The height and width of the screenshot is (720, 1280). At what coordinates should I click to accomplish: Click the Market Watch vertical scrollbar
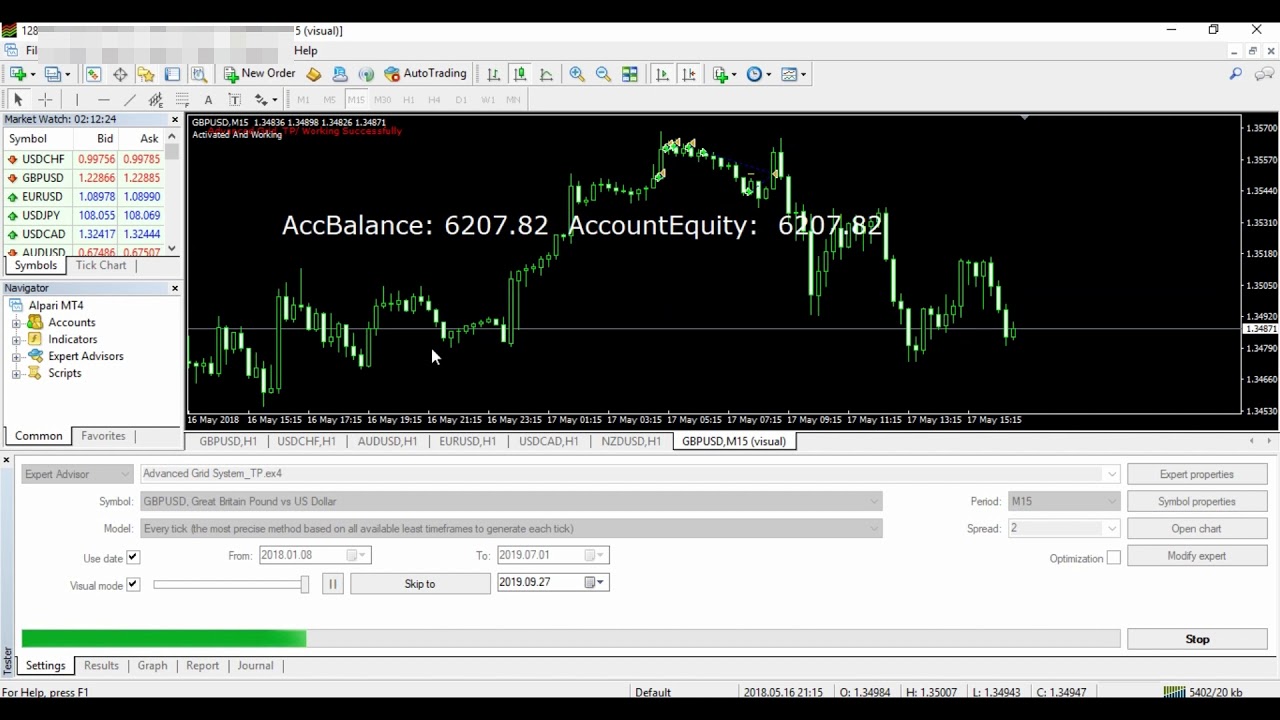[x=173, y=193]
